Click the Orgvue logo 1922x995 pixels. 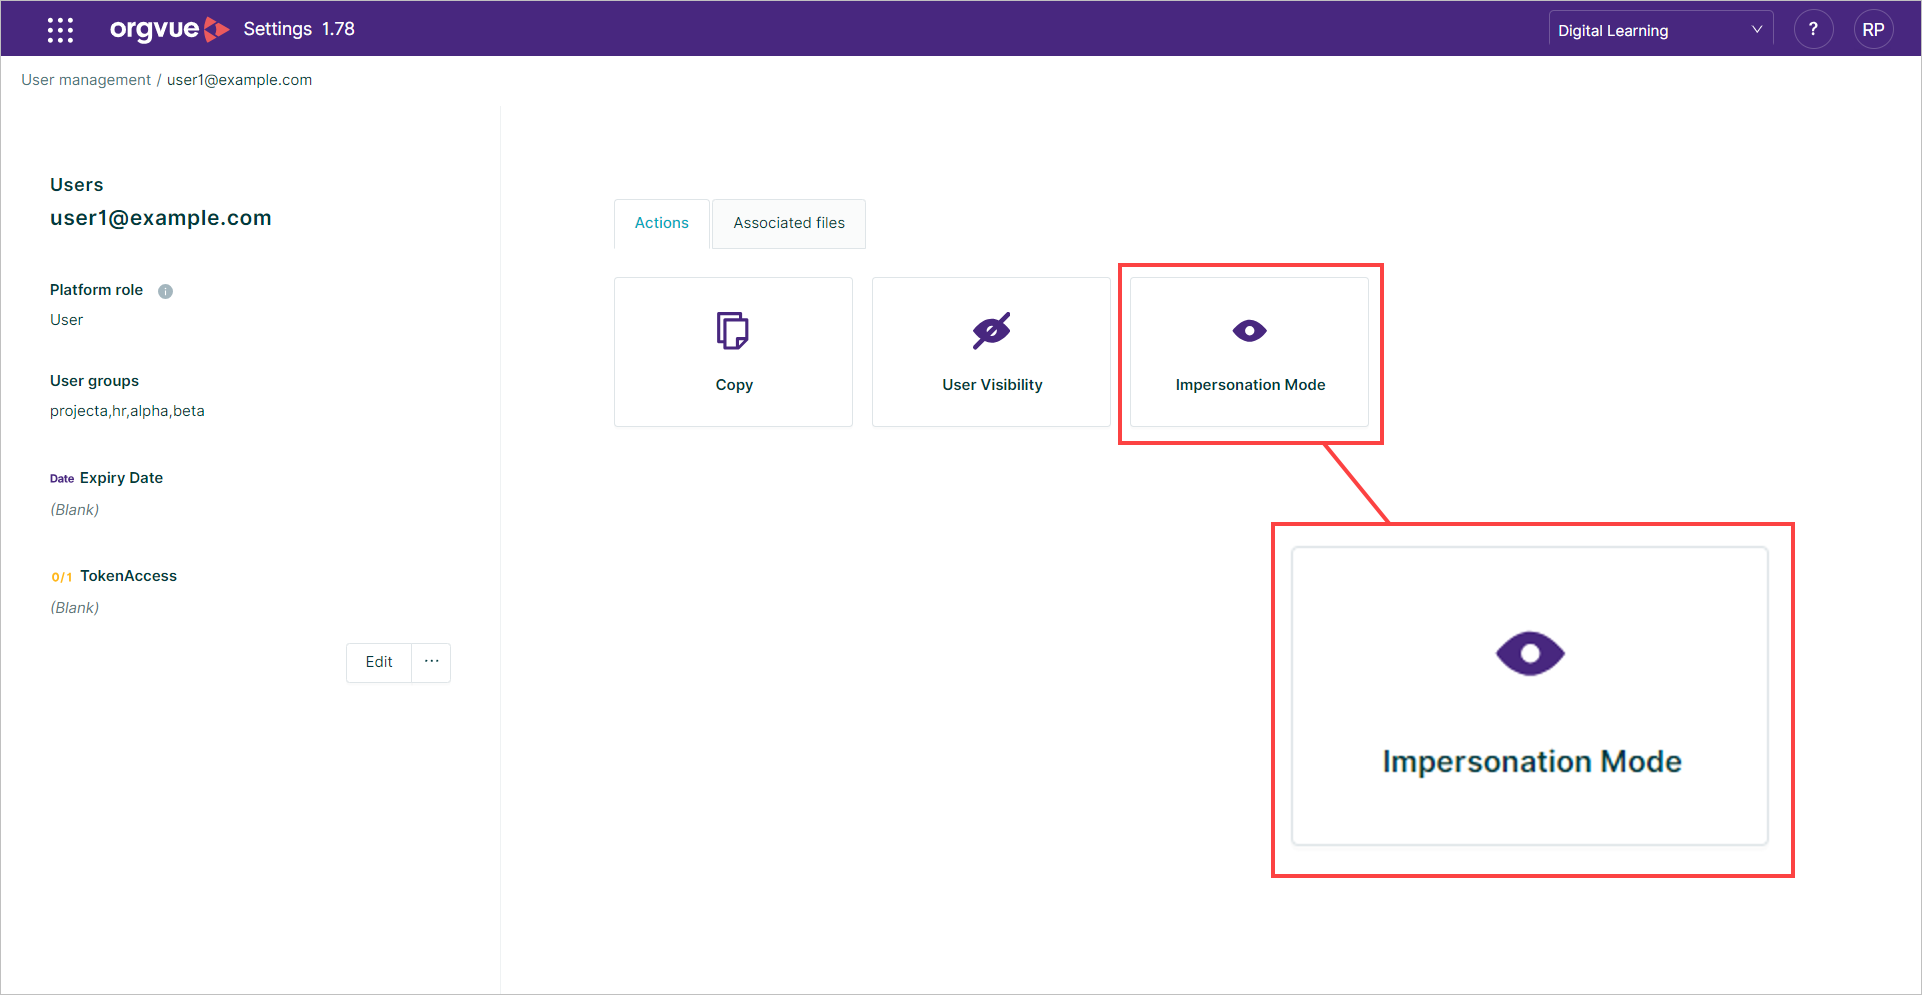tap(169, 29)
